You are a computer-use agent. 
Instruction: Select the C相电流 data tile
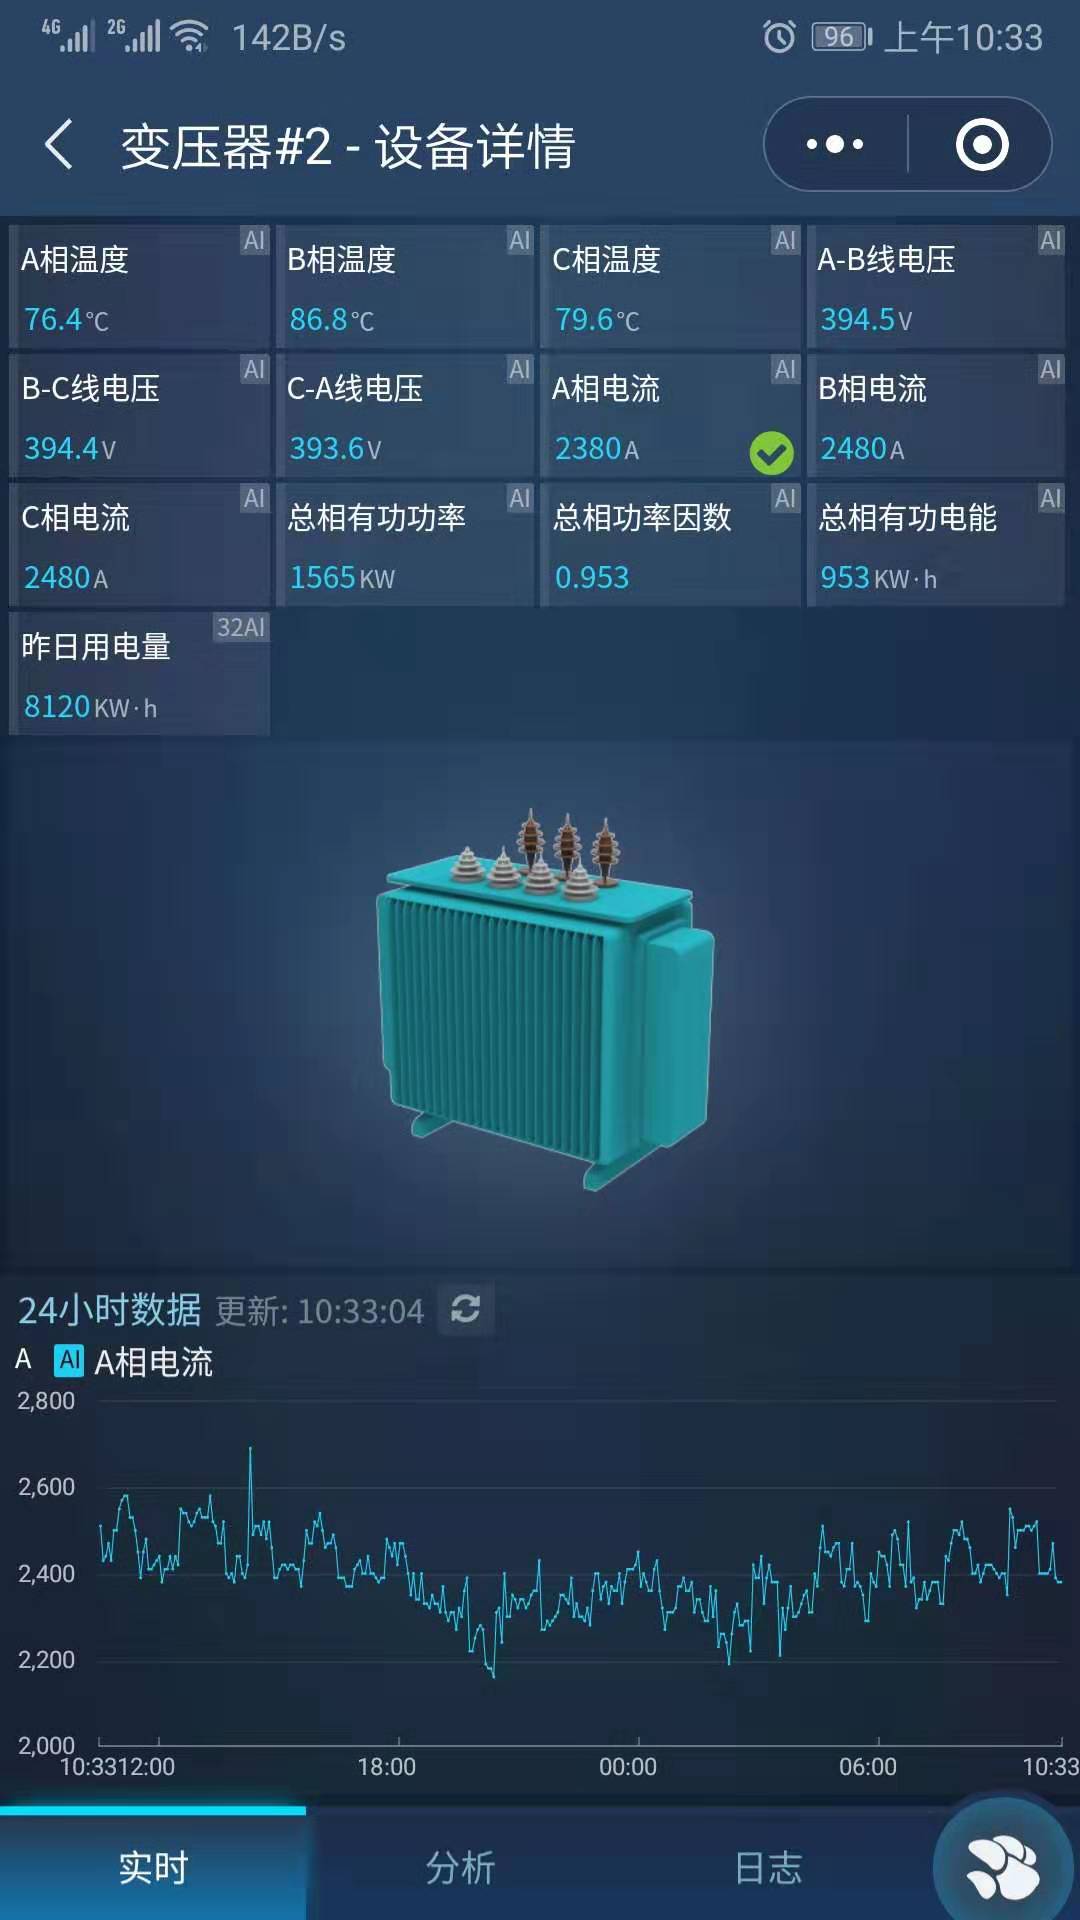139,545
